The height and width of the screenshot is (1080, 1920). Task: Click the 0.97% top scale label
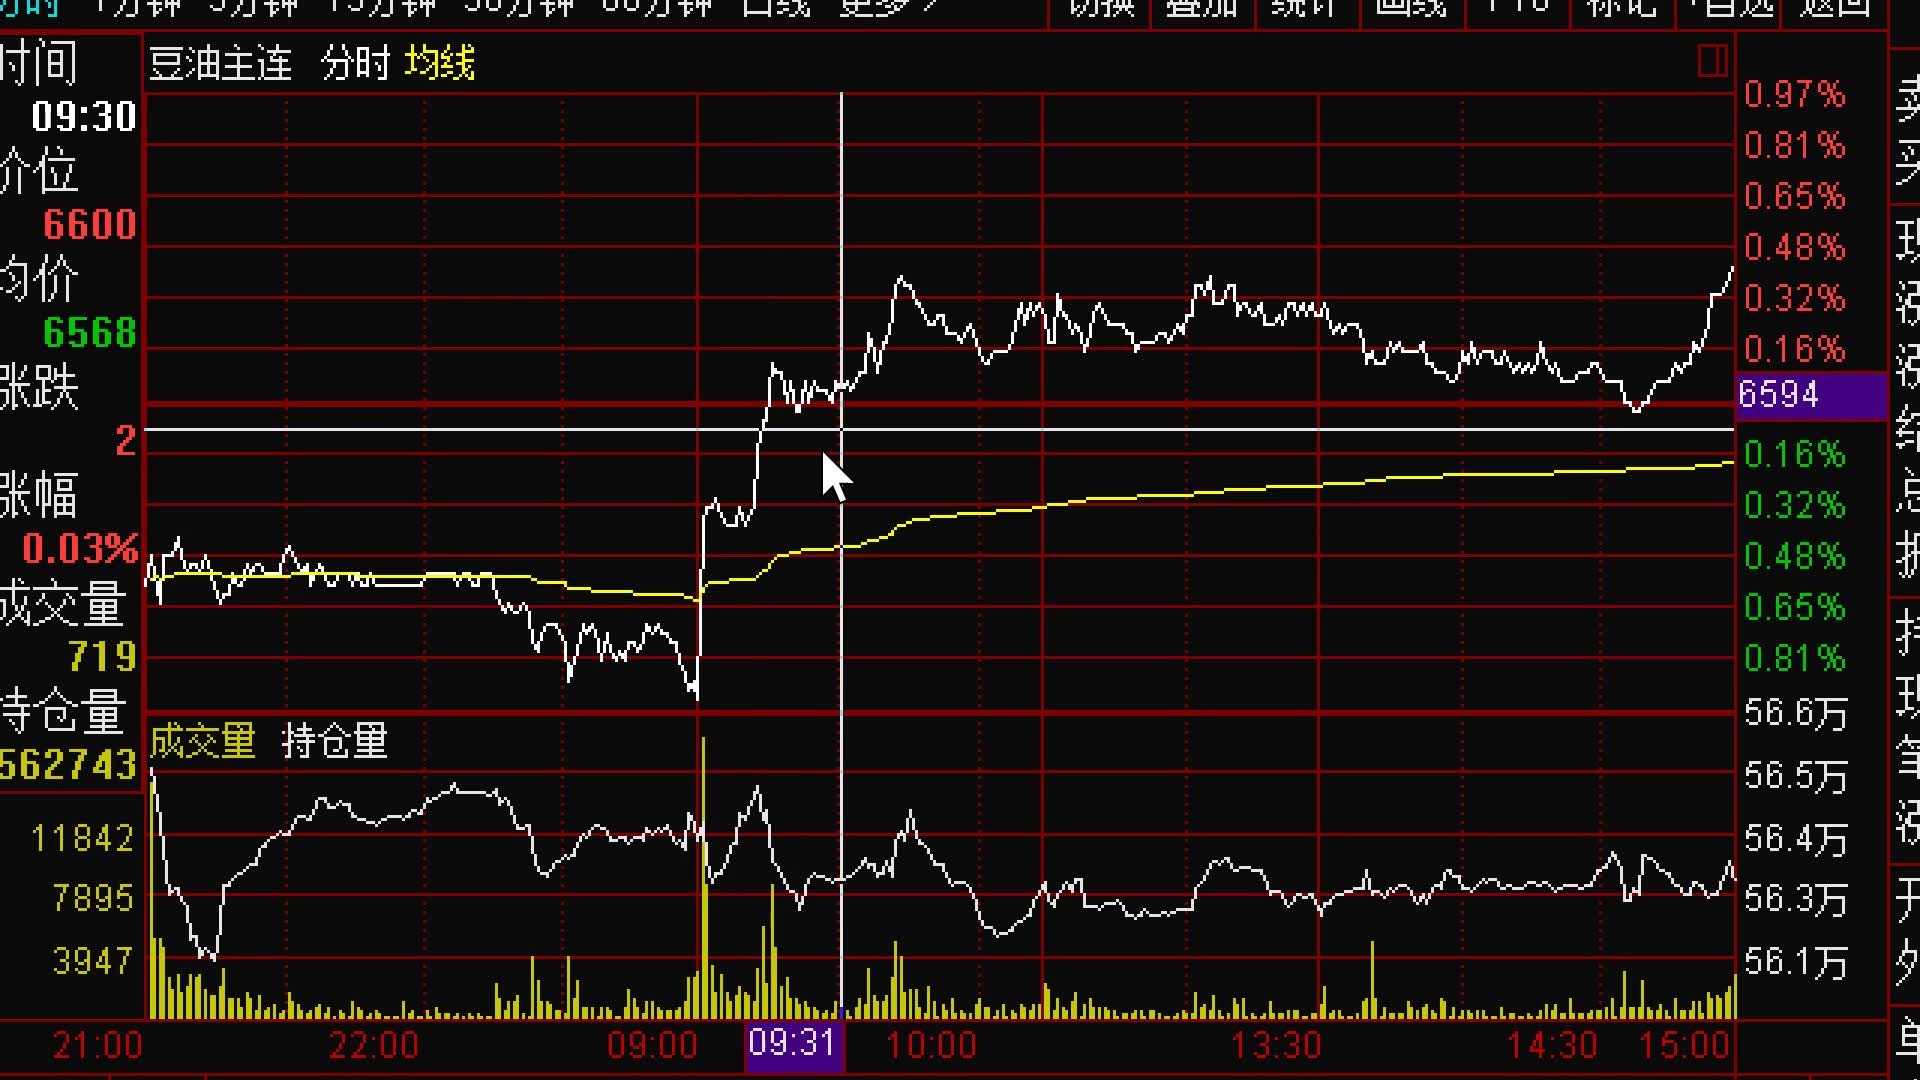click(x=1795, y=95)
